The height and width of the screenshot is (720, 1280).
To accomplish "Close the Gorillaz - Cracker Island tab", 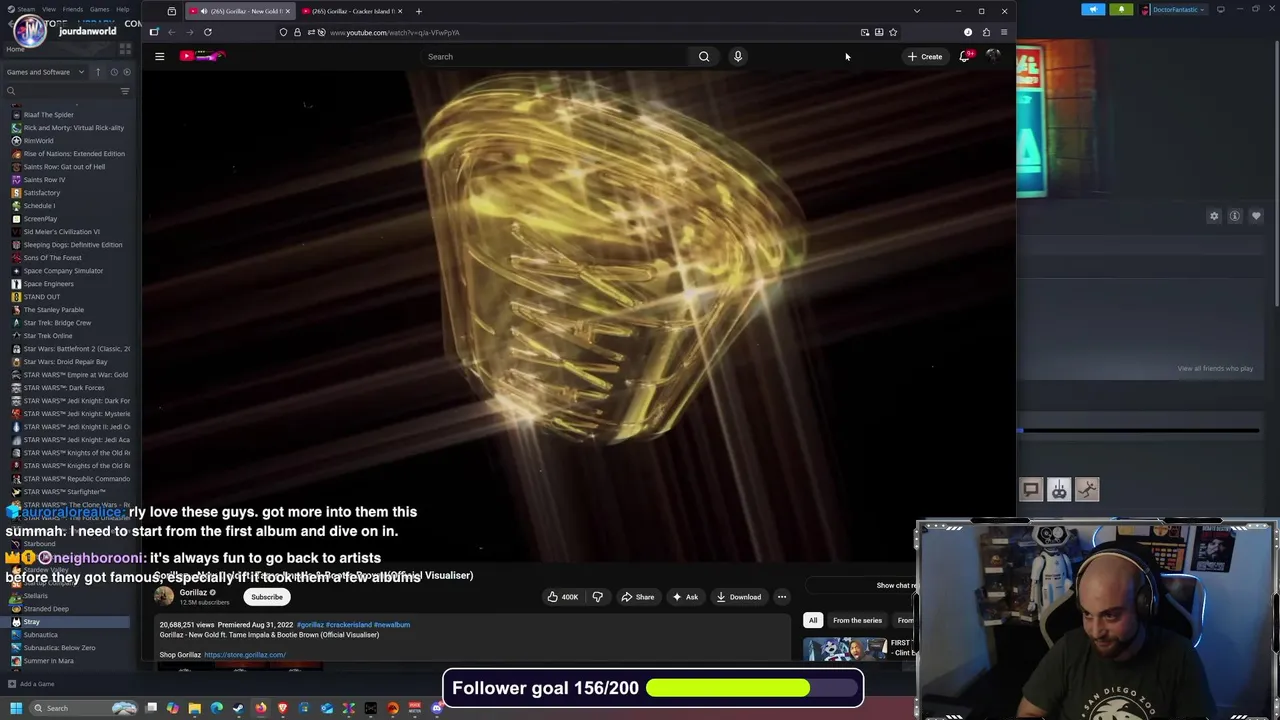I will (x=399, y=11).
